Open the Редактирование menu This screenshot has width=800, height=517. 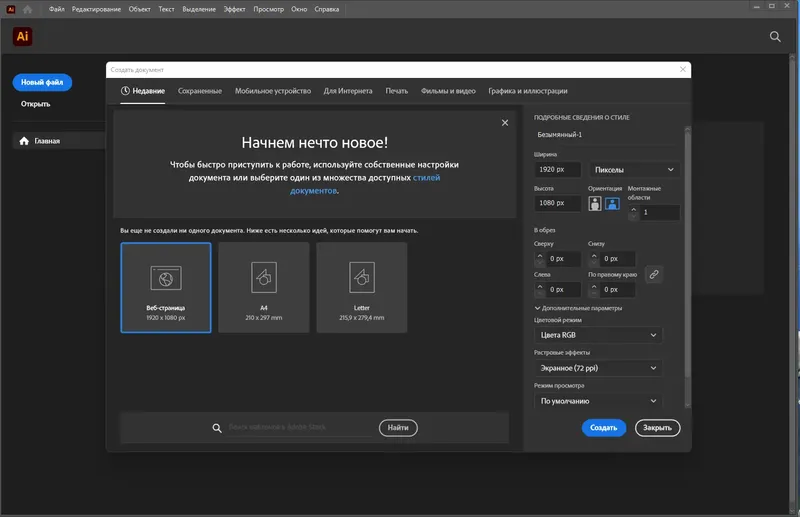coord(96,9)
